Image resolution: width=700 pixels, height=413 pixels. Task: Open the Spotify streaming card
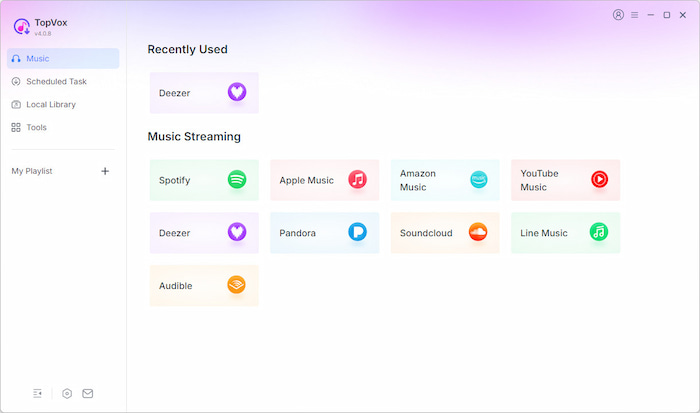[204, 180]
